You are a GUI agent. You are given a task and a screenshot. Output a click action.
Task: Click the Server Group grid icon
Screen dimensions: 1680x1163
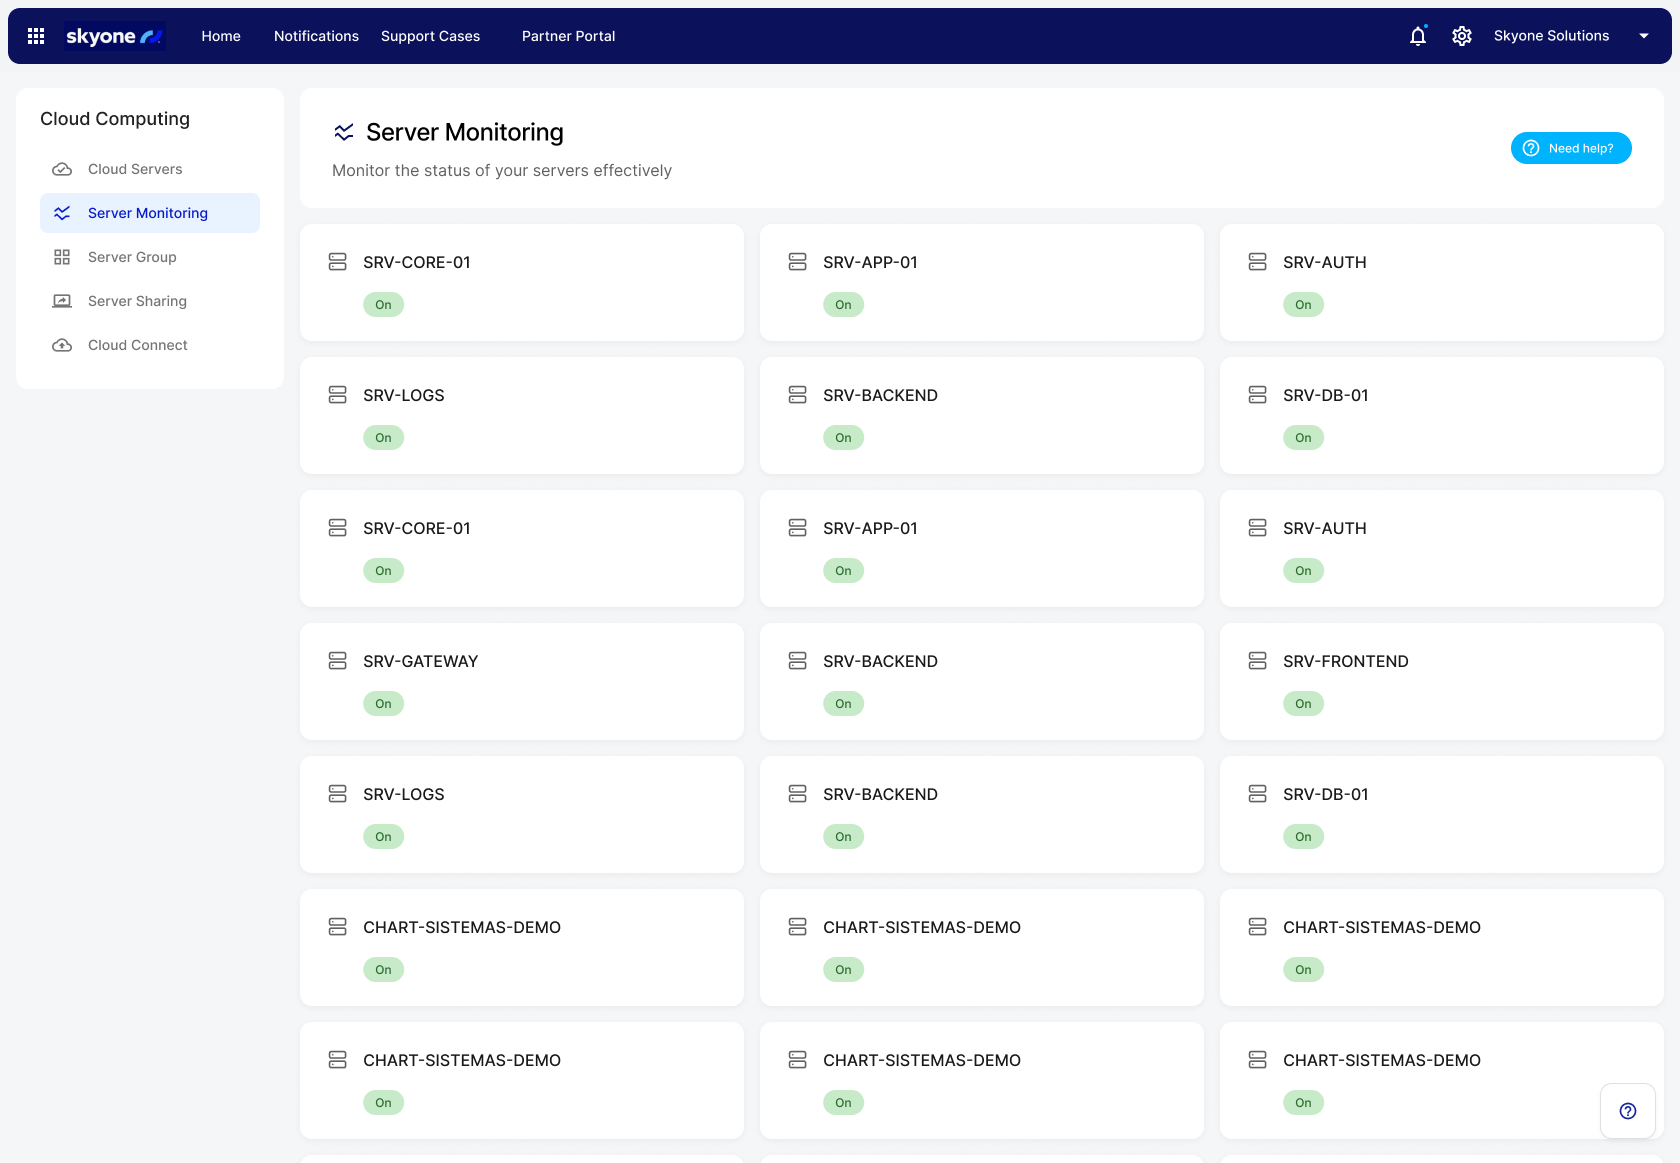point(62,257)
